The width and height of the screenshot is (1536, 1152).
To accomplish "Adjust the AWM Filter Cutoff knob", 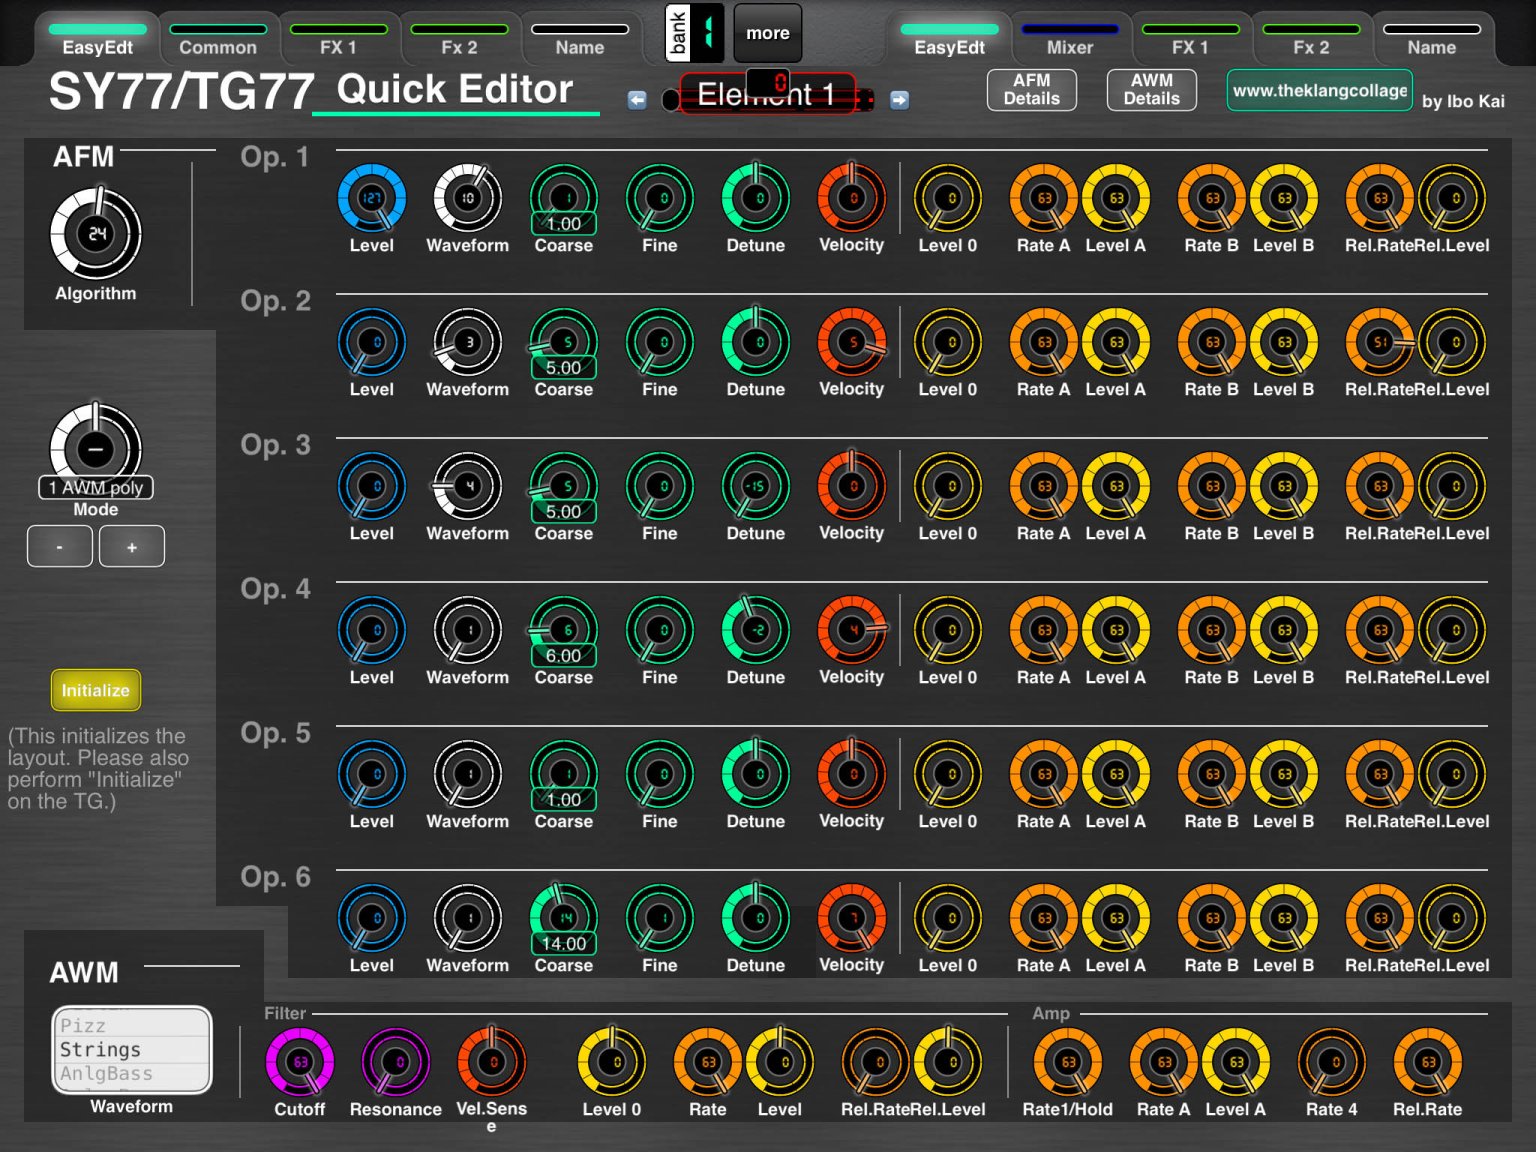I will [x=300, y=1062].
